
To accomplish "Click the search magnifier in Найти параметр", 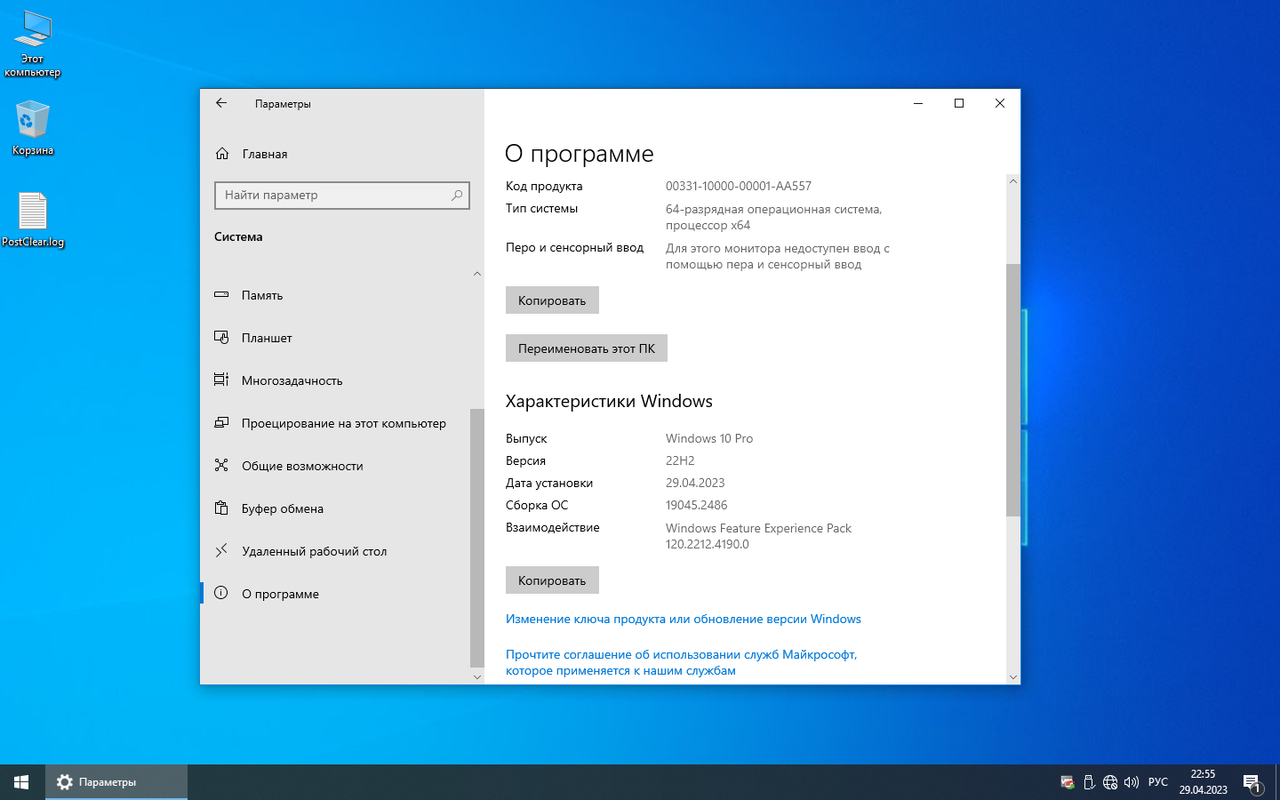I will [x=457, y=195].
